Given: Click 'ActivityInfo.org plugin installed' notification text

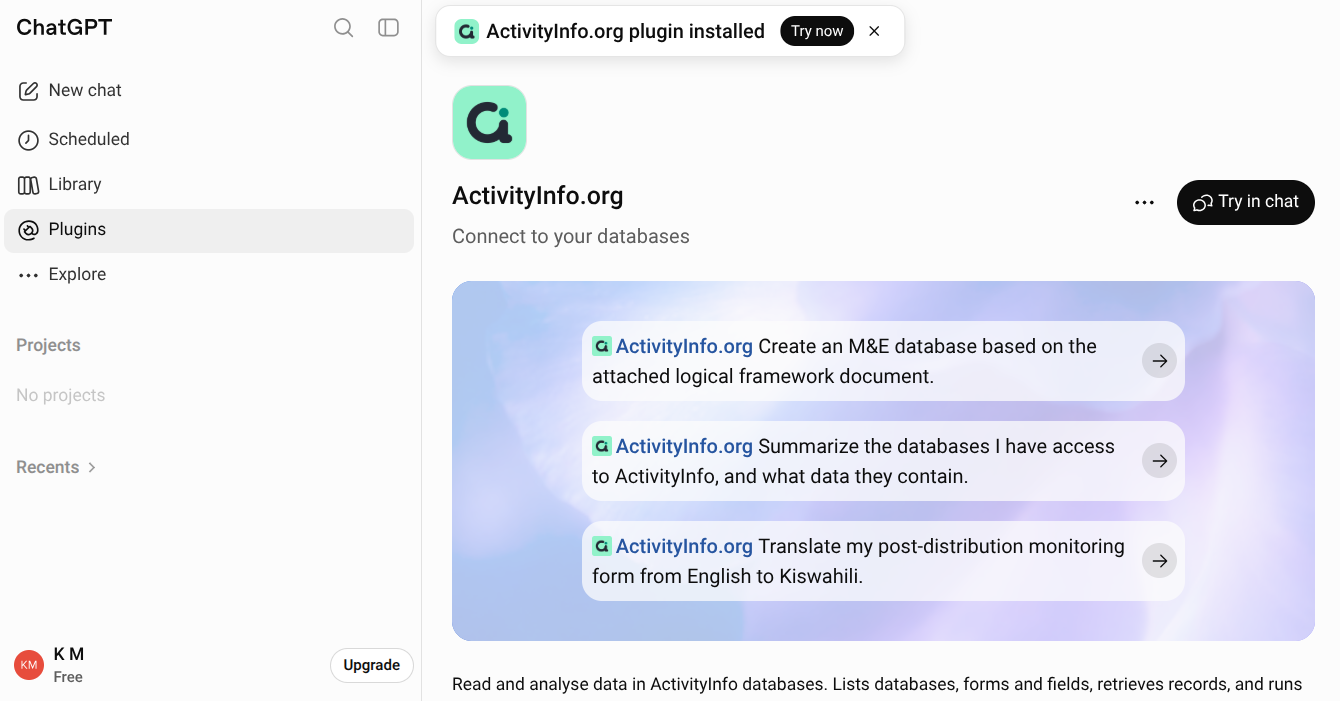Looking at the screenshot, I should pos(625,31).
